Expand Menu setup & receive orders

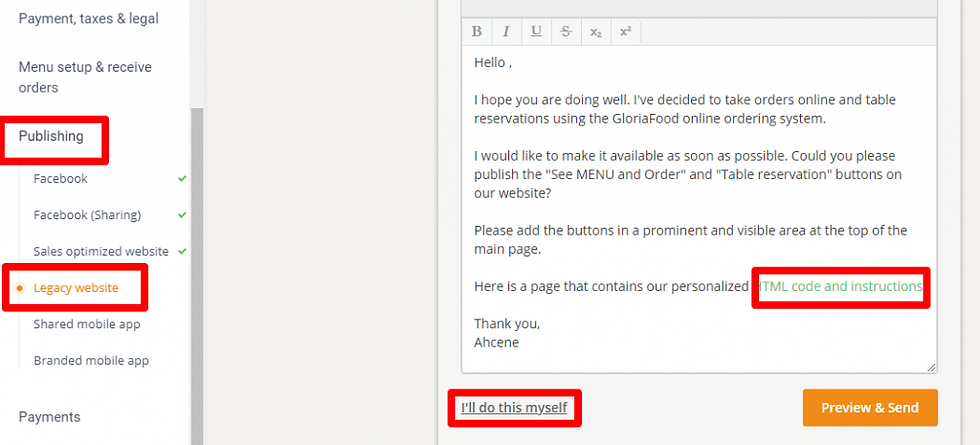click(85, 77)
